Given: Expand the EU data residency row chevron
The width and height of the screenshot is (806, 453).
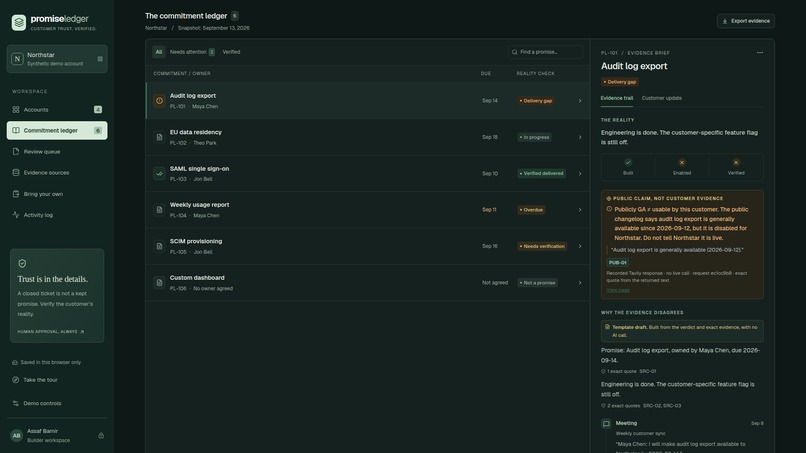Looking at the screenshot, I should point(580,137).
